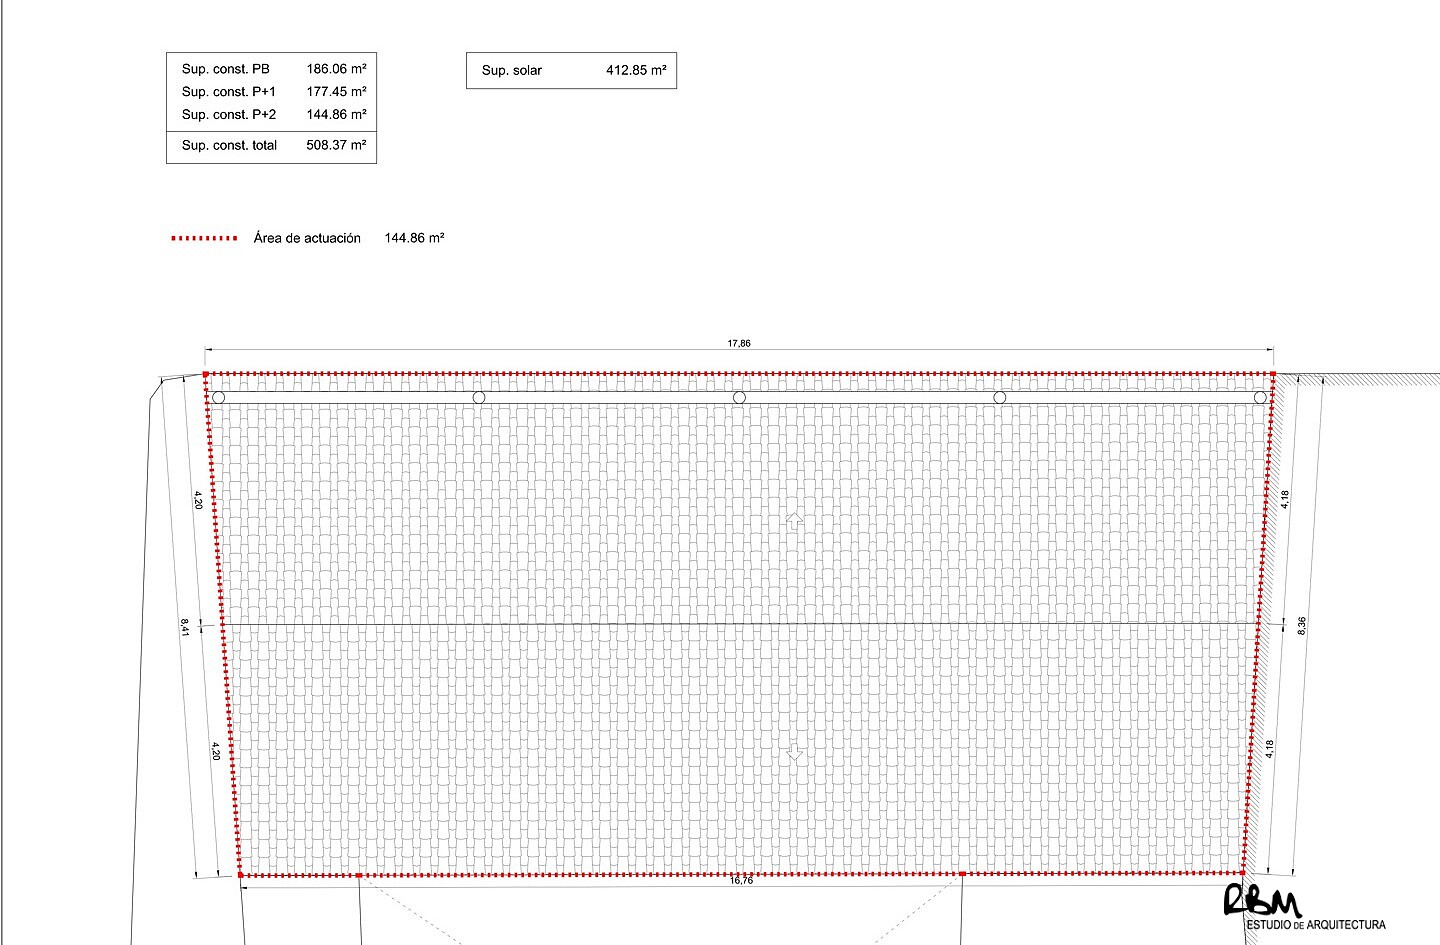Select the 'Sup. const. P+2' row label
Screen dimensions: 1440x945
tap(229, 114)
